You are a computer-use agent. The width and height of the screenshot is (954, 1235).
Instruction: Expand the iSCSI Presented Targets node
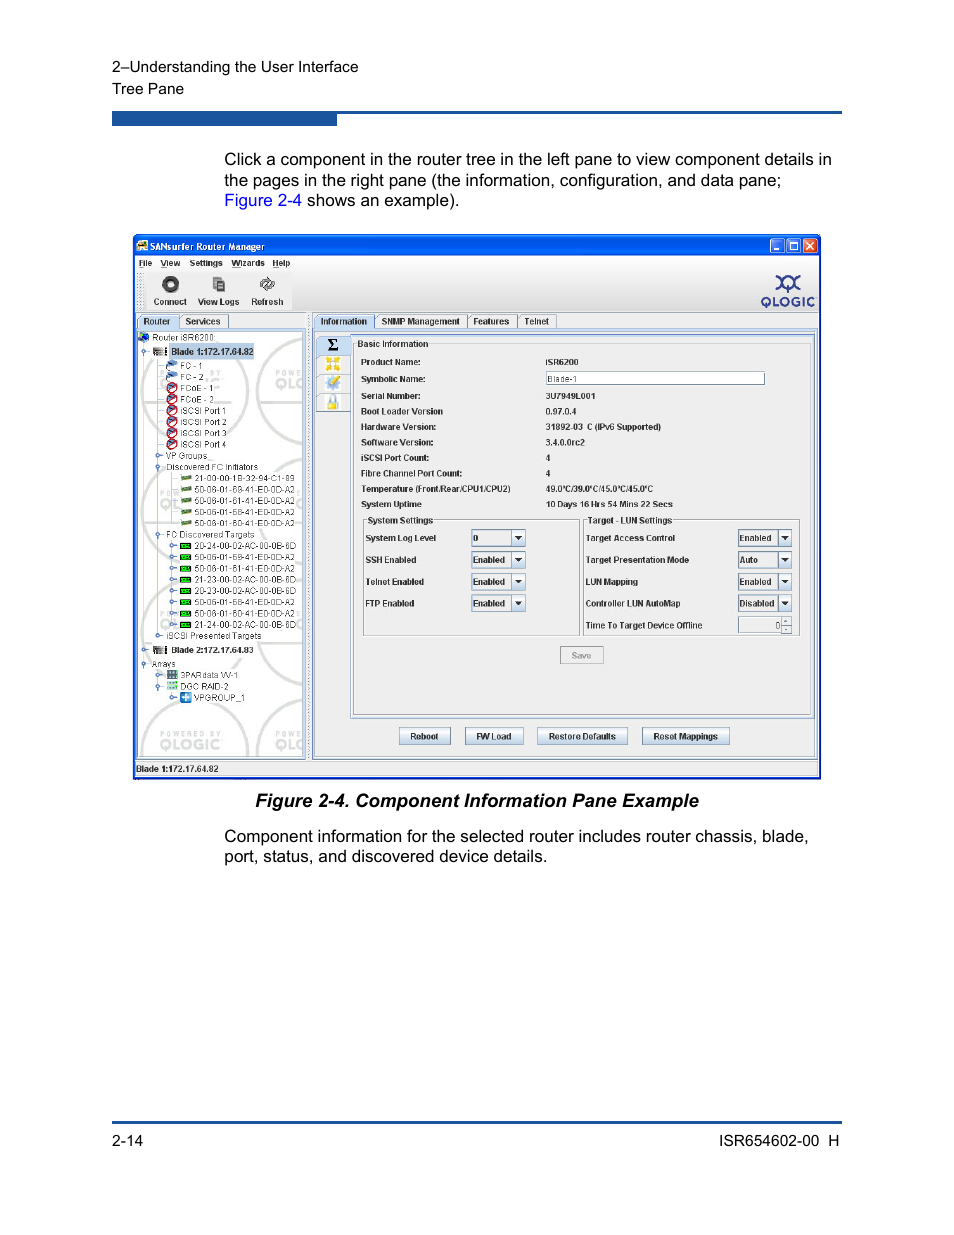158,636
